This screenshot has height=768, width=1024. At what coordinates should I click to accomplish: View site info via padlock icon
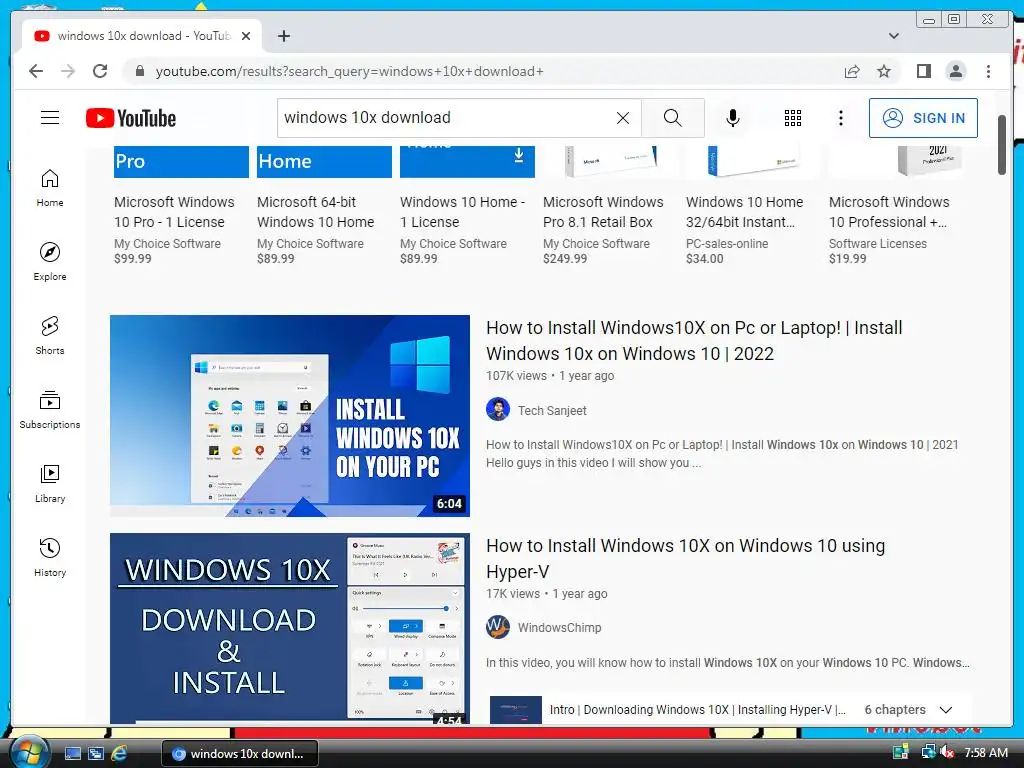(x=139, y=71)
